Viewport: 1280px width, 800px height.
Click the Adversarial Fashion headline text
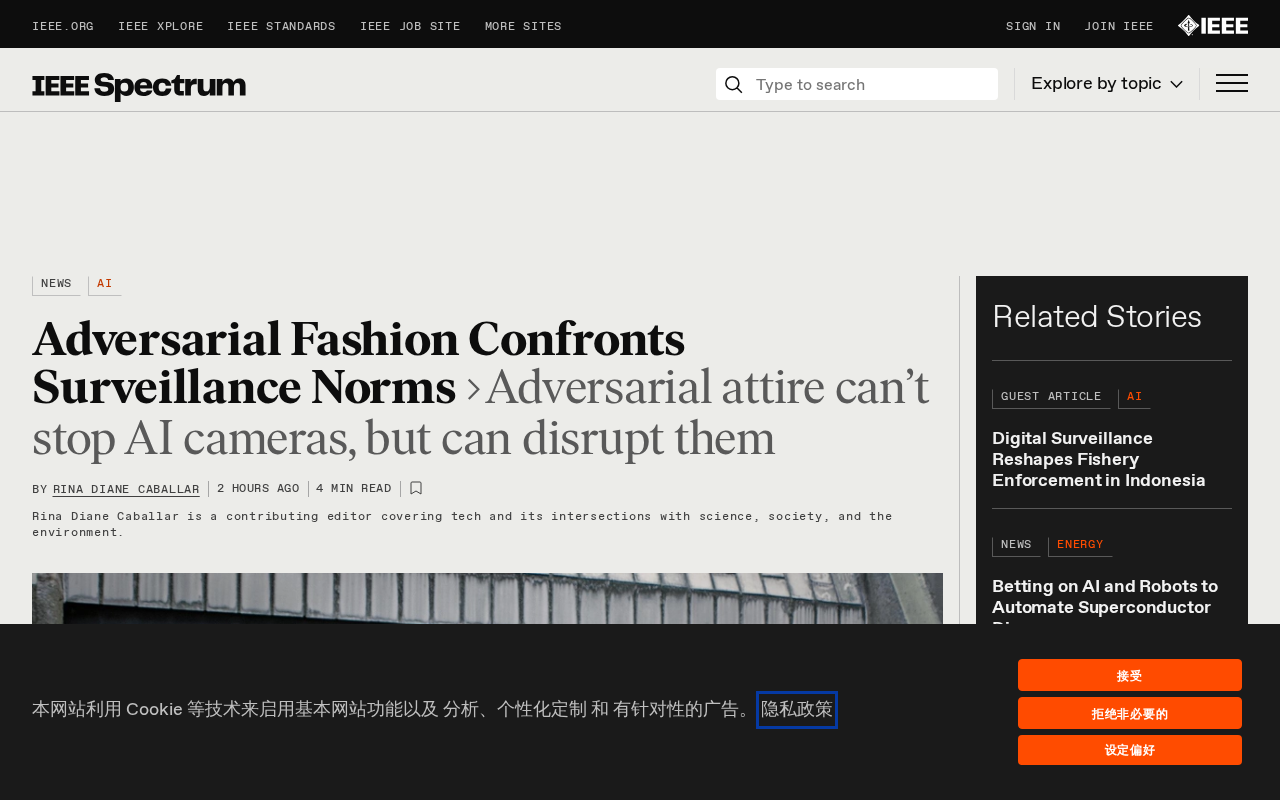coord(358,364)
